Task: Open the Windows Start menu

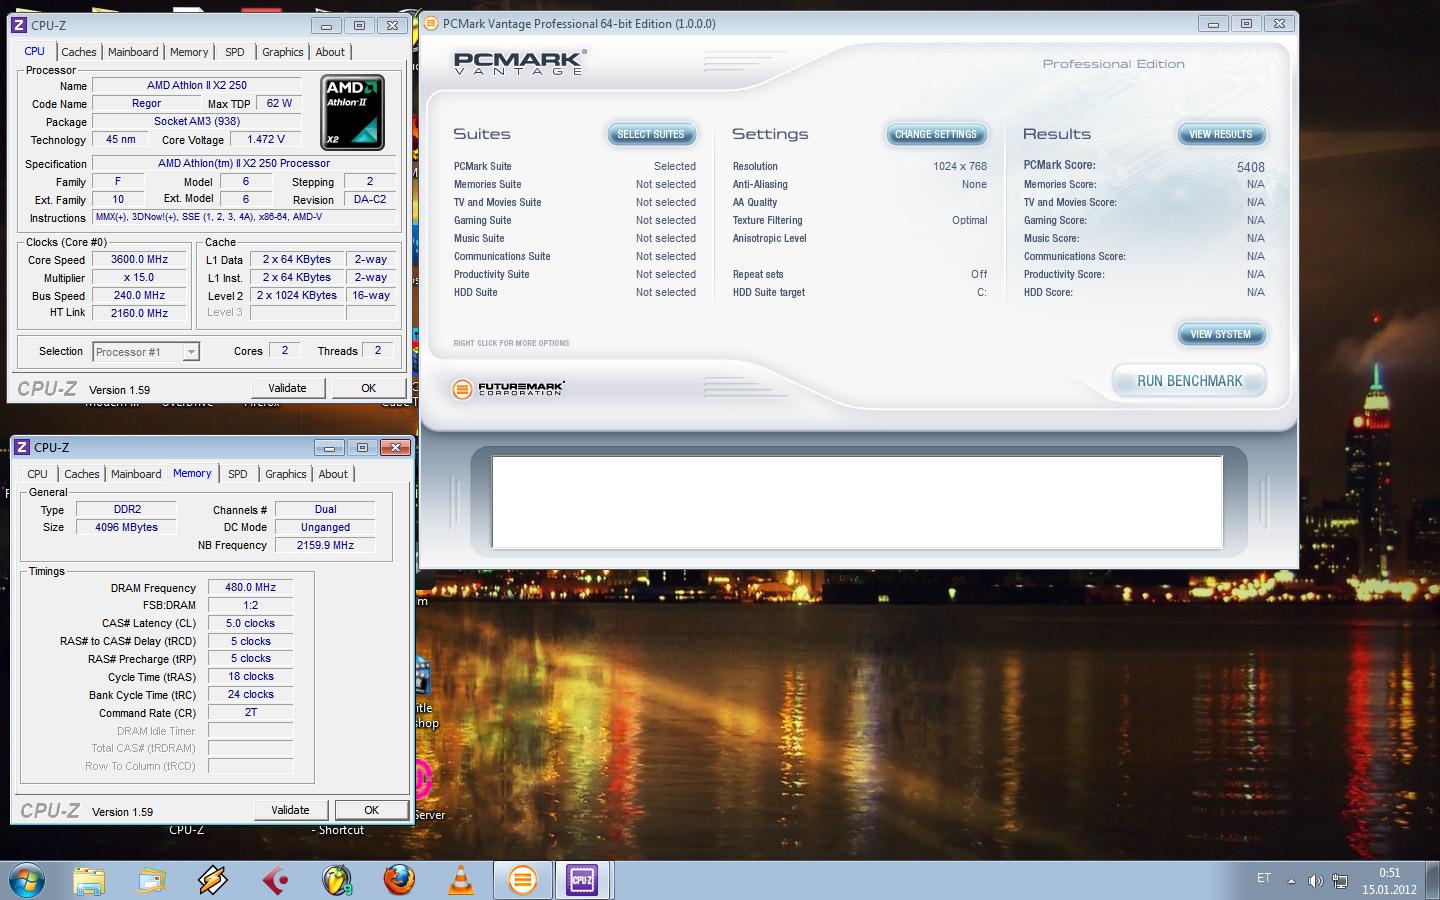Action: coord(27,880)
